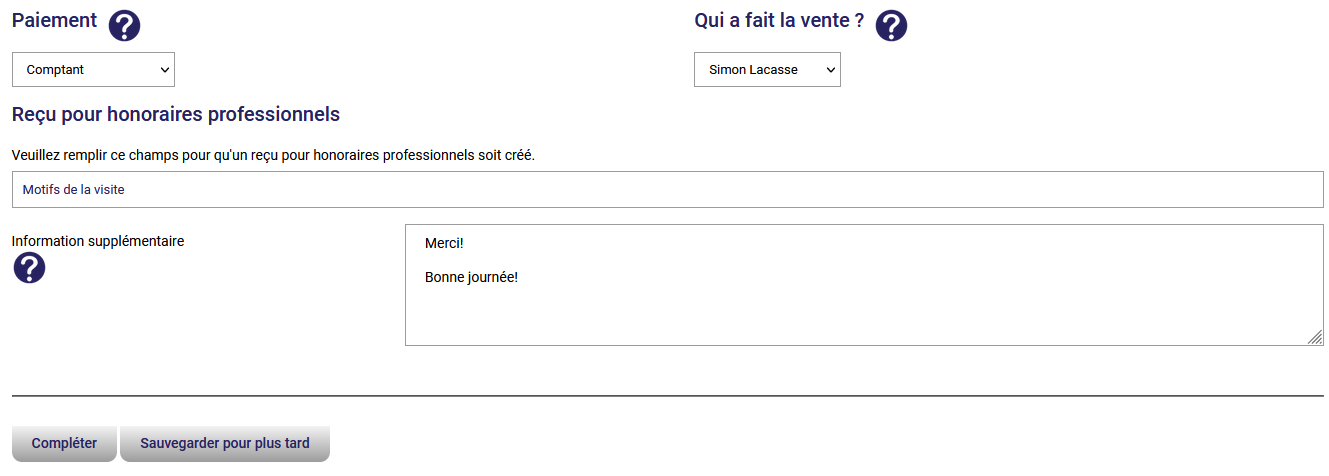Grab the text area resize handle

point(1315,338)
